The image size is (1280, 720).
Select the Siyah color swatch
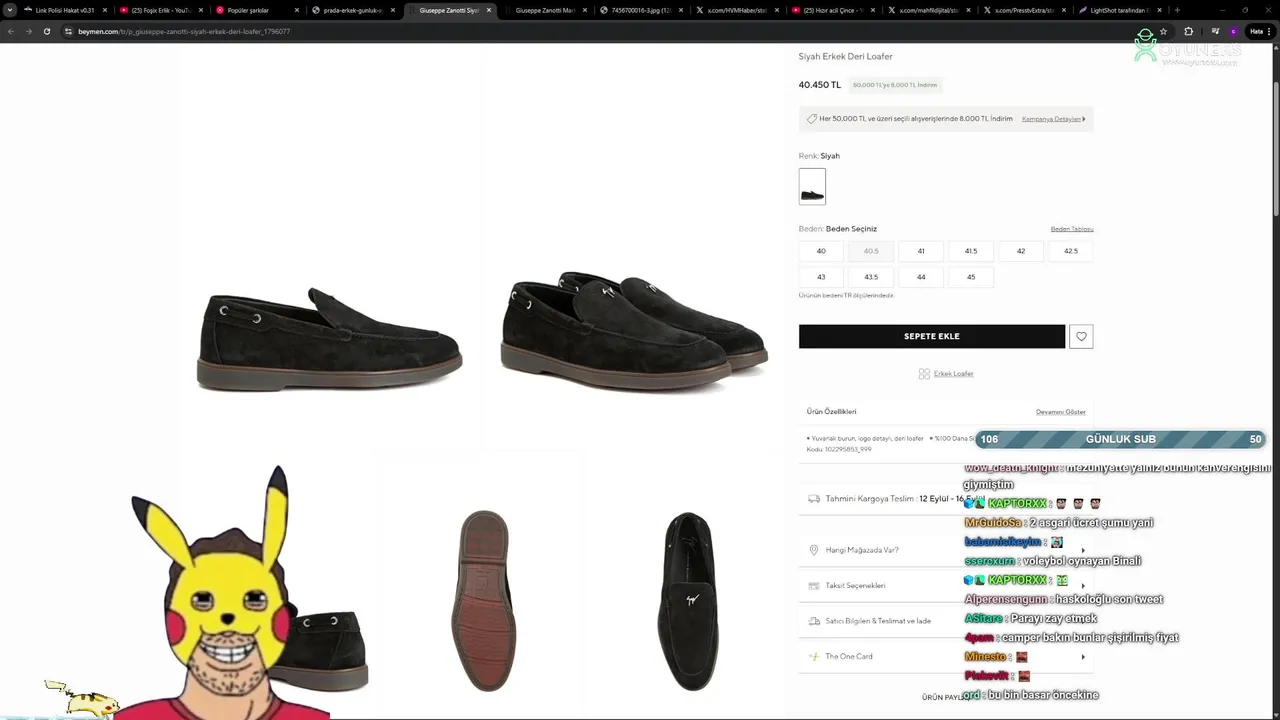click(812, 186)
